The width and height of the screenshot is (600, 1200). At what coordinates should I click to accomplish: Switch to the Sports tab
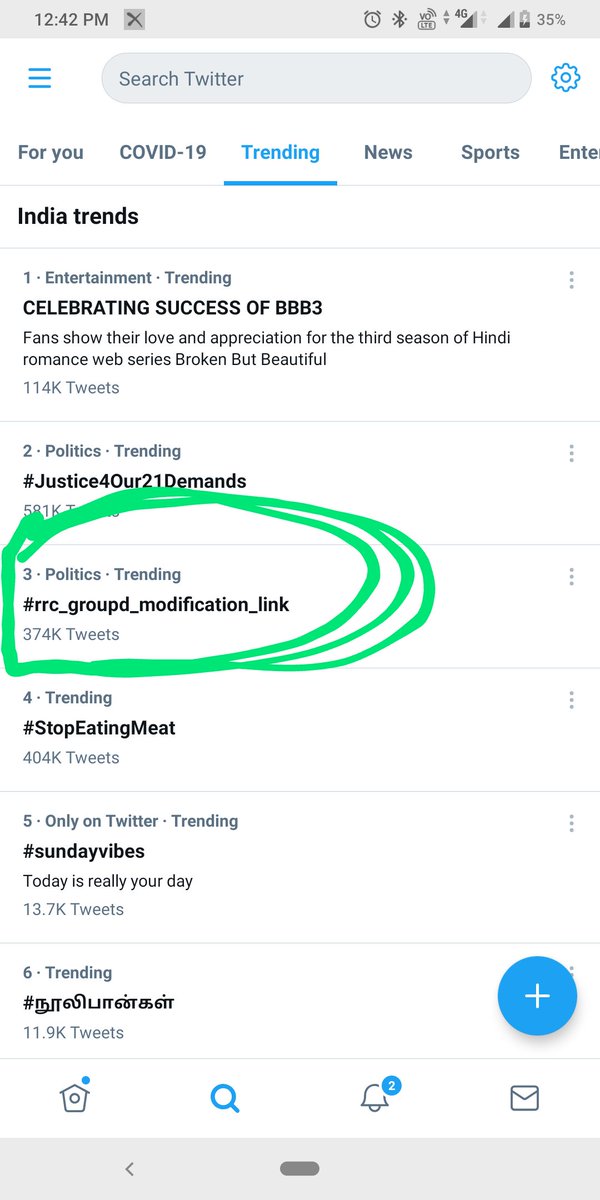pyautogui.click(x=490, y=152)
